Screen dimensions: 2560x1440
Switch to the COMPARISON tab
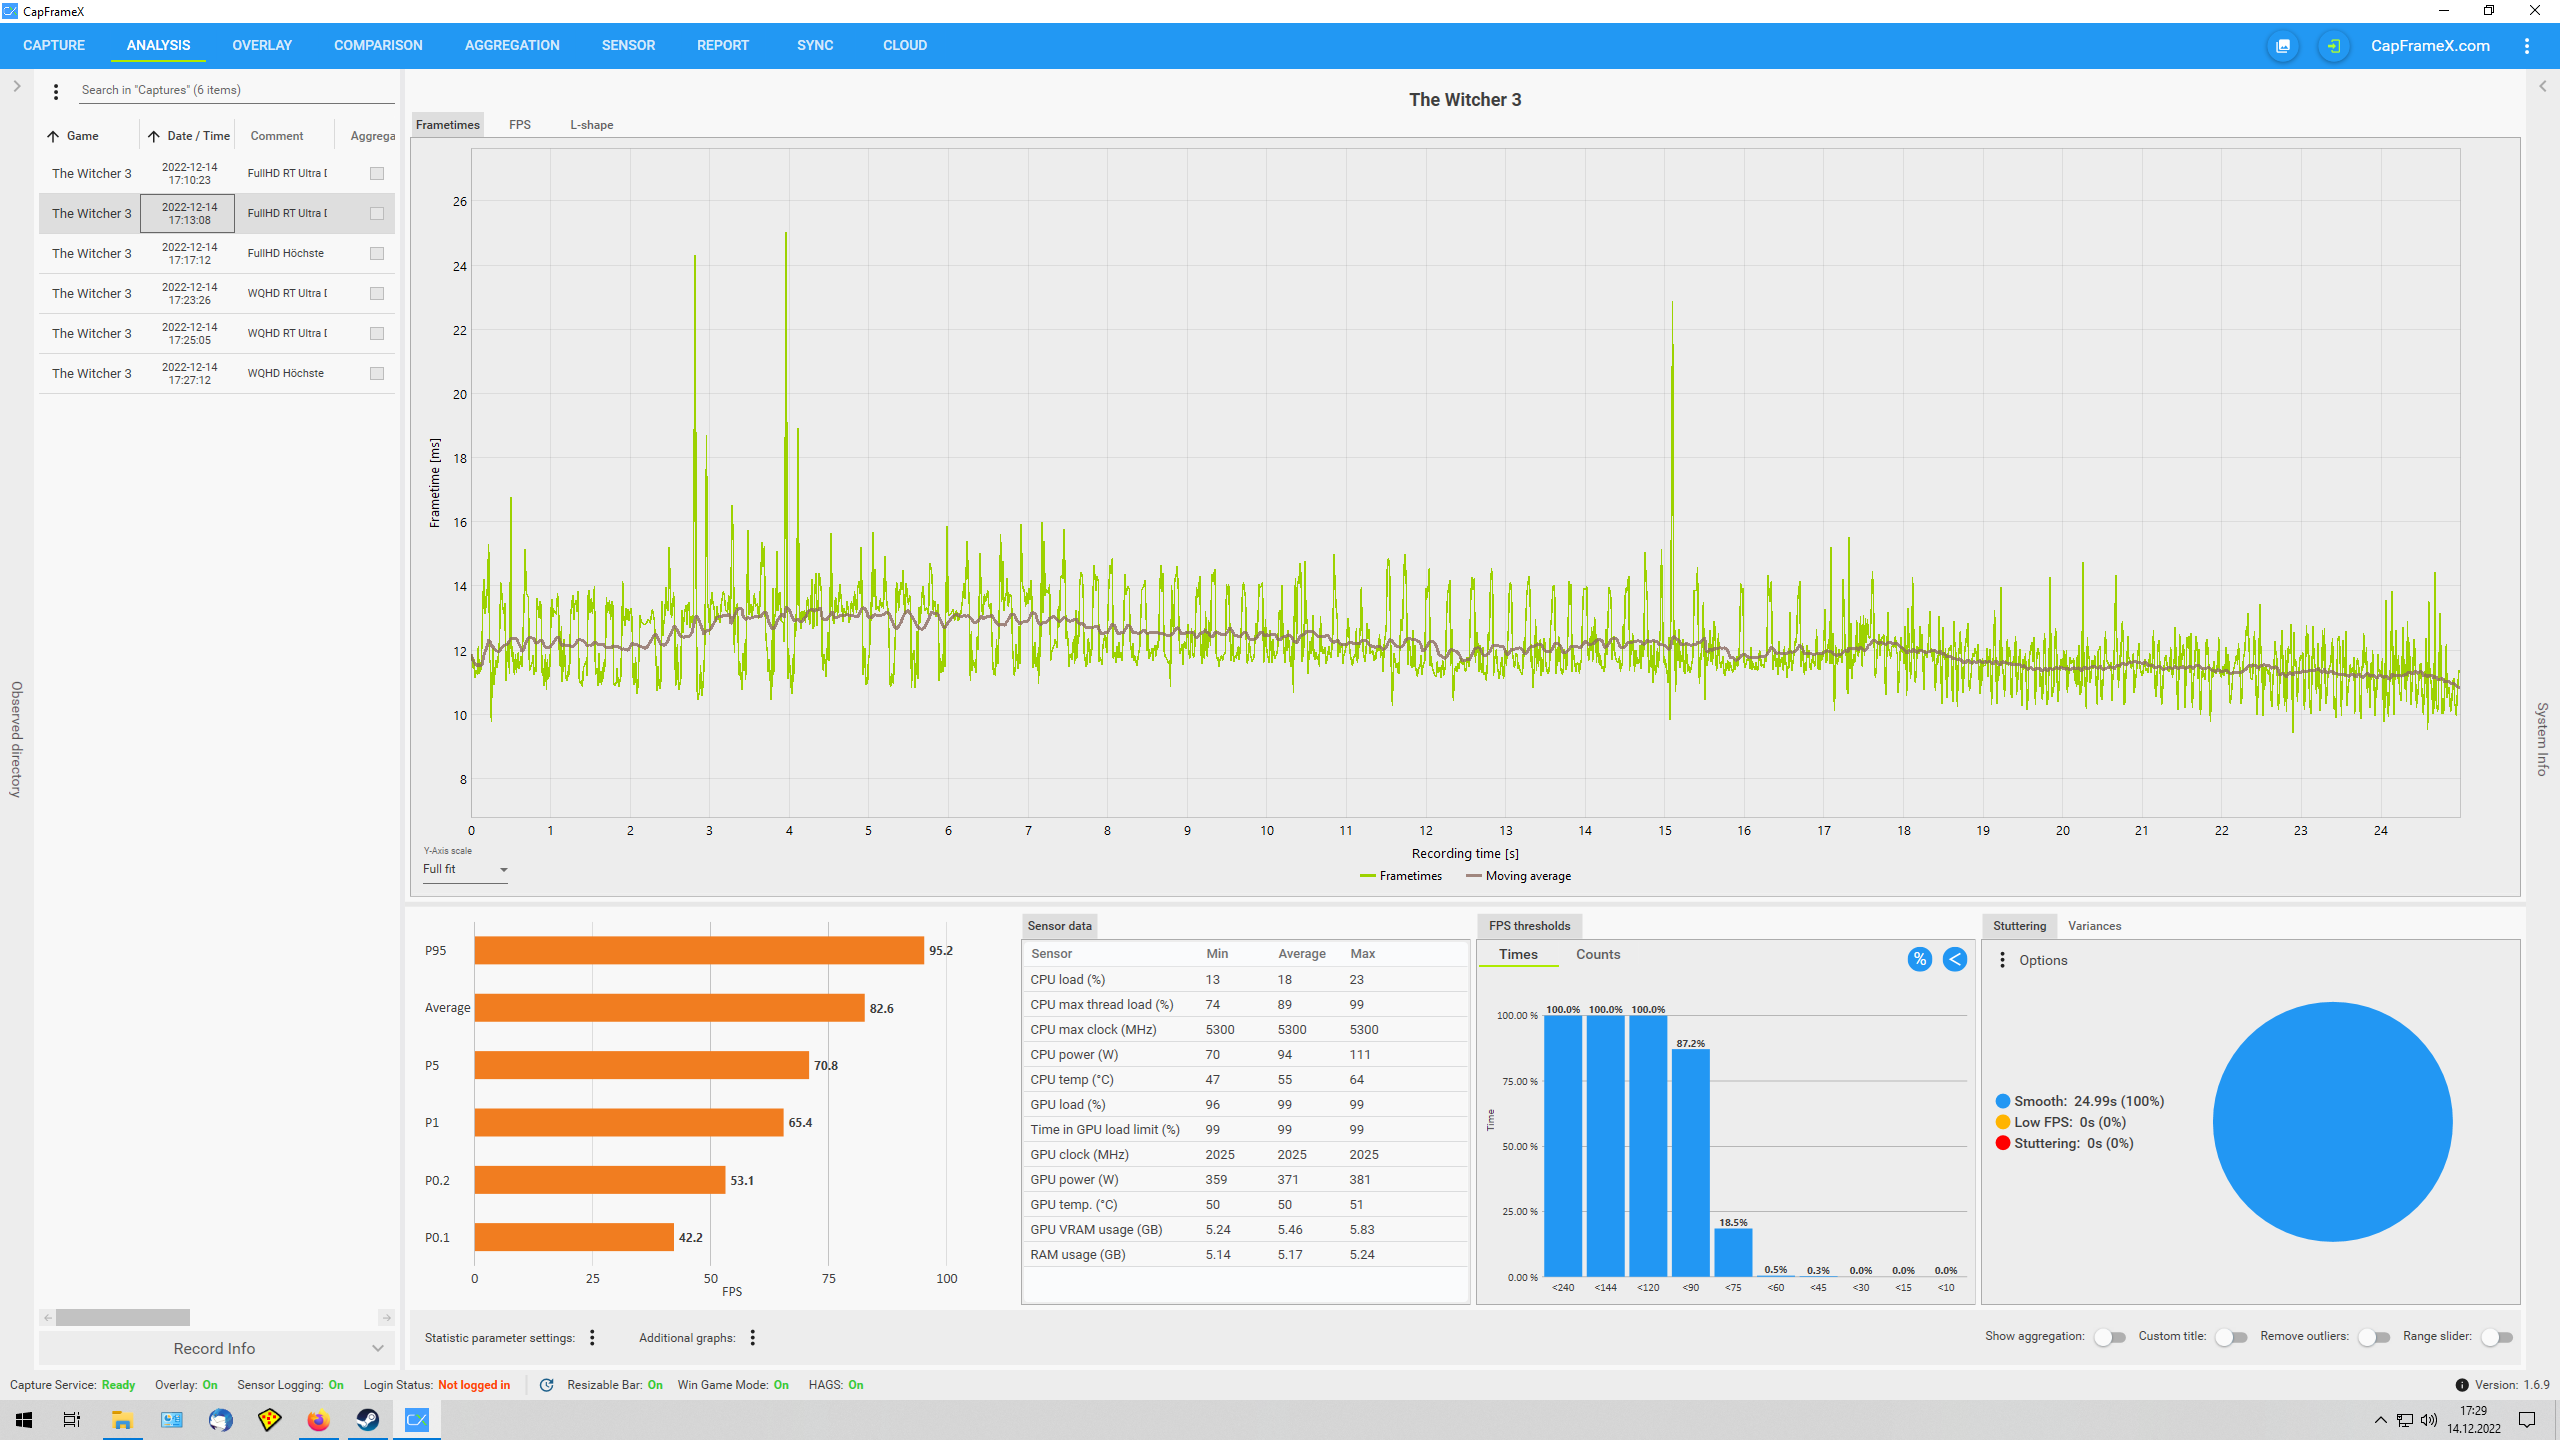(378, 46)
